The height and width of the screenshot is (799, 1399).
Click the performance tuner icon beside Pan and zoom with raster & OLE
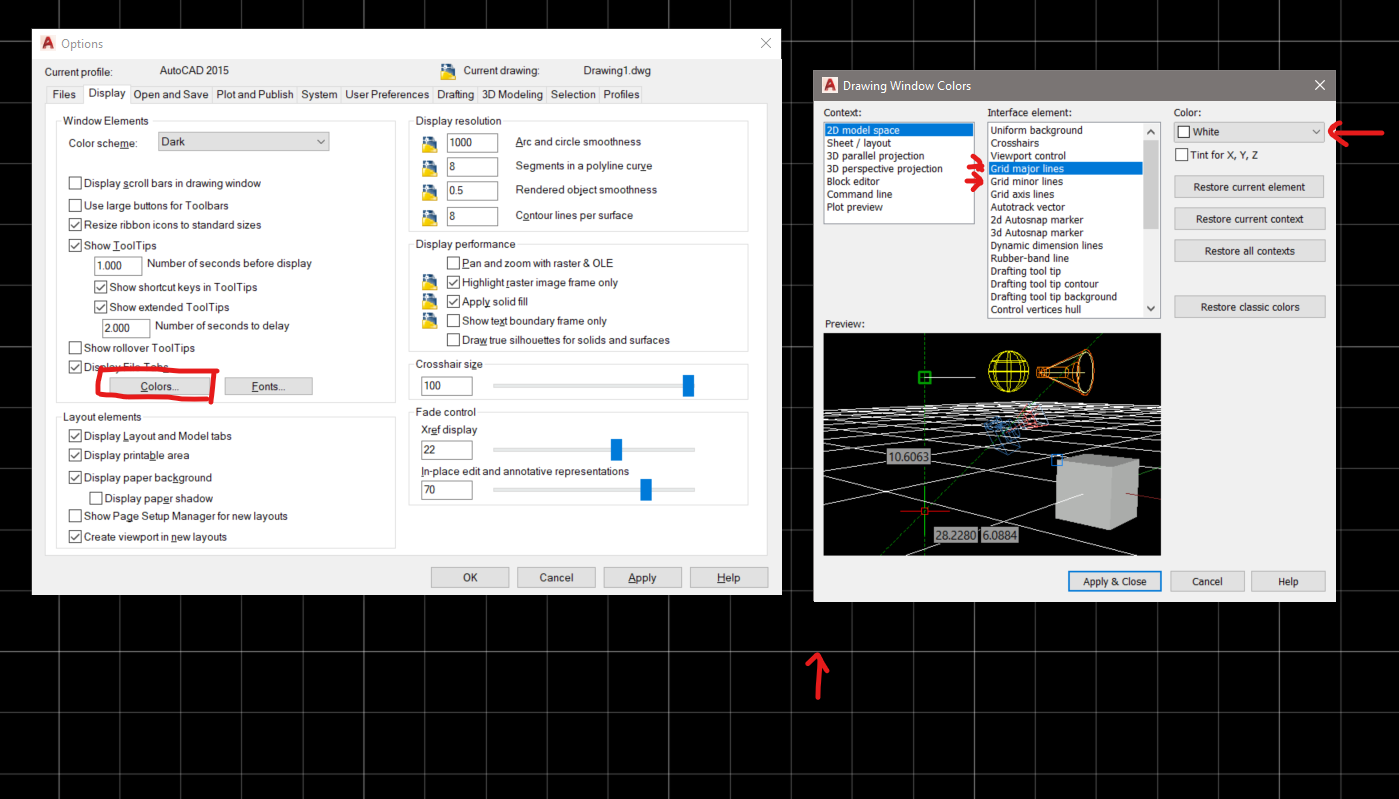coord(432,262)
